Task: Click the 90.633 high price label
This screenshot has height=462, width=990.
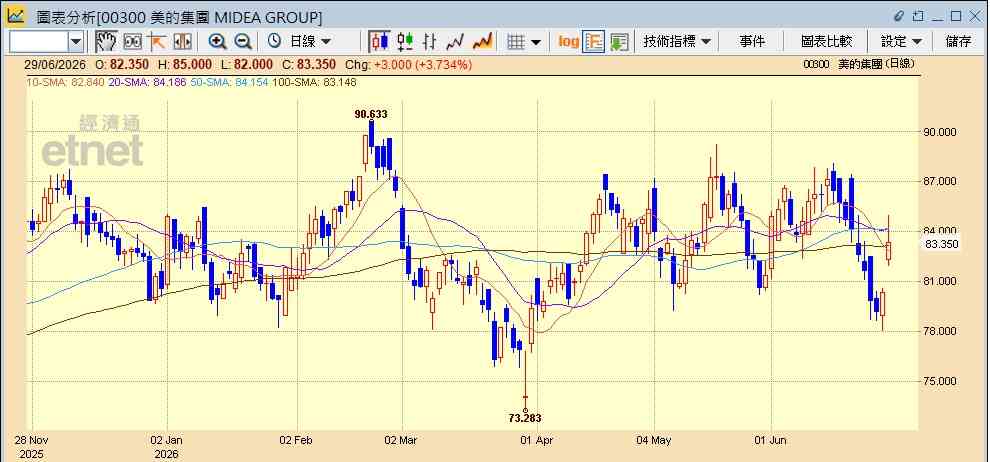Action: (x=371, y=114)
